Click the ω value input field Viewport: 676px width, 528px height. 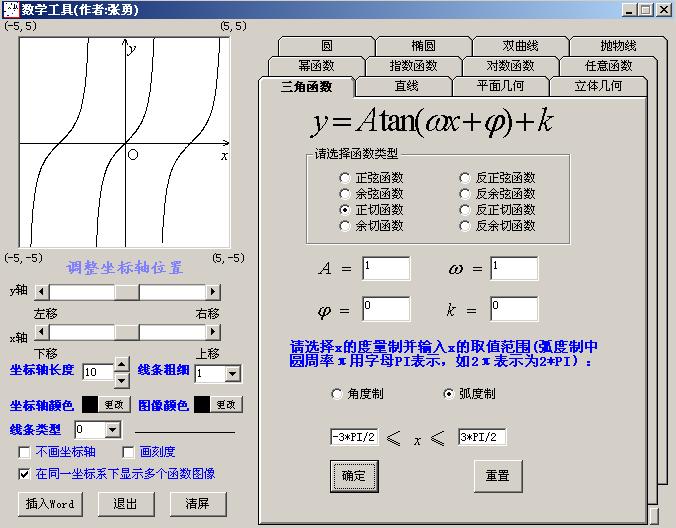[x=514, y=269]
